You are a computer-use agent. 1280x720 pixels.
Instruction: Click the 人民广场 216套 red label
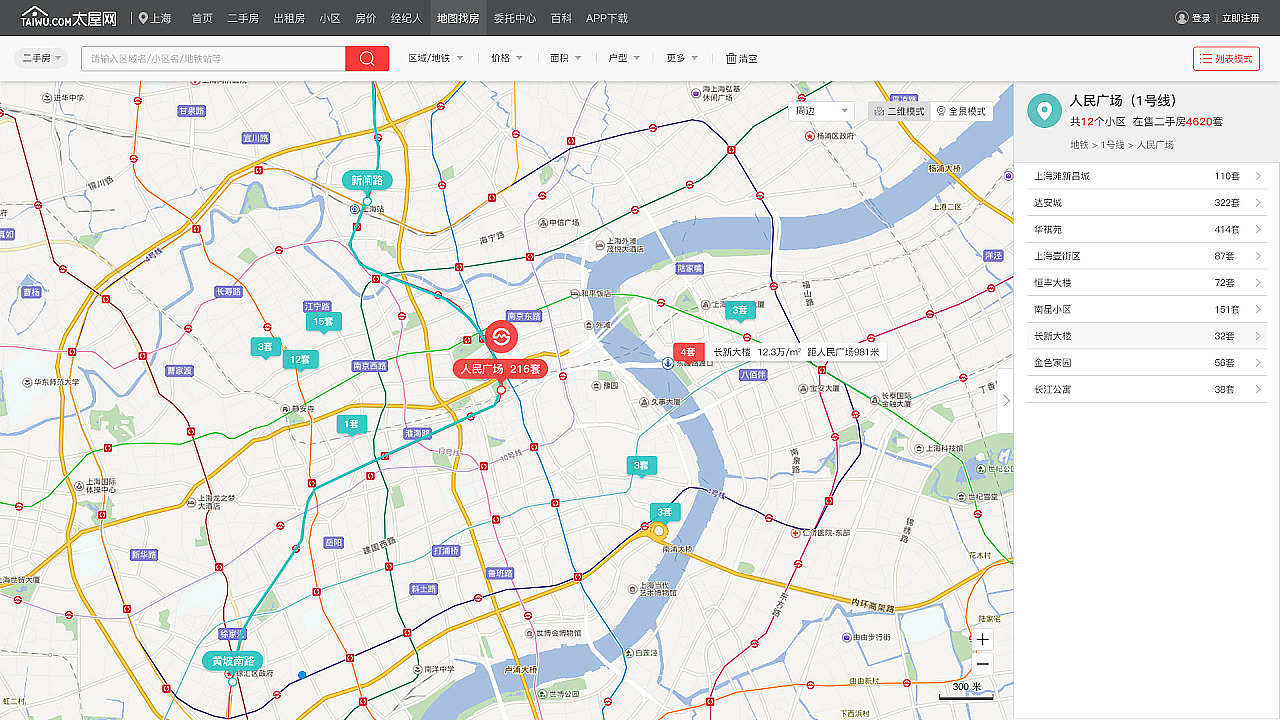[x=500, y=369]
